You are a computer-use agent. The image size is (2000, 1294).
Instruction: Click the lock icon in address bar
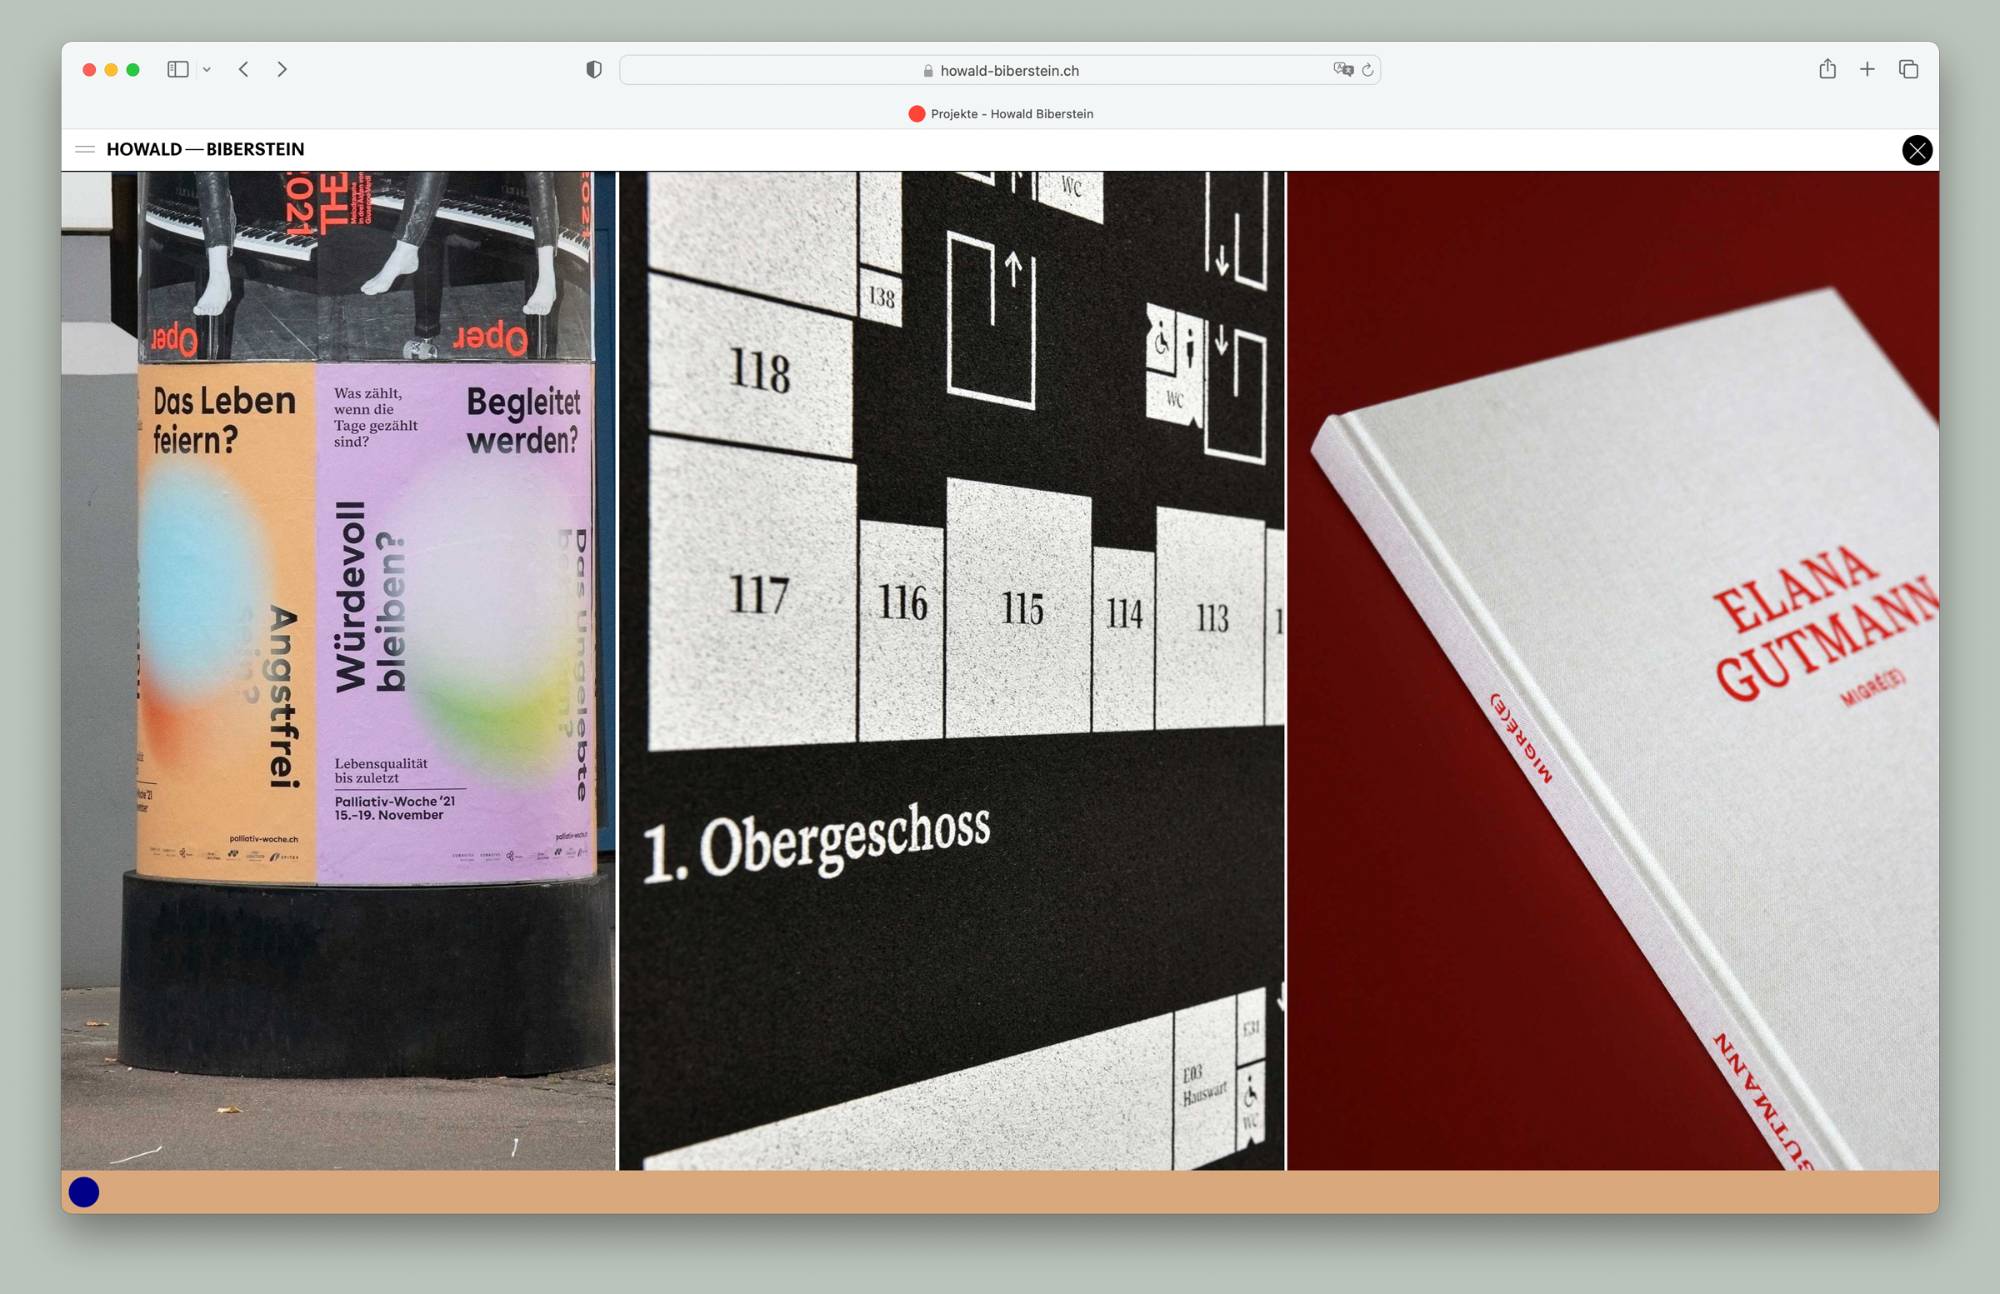tap(928, 71)
